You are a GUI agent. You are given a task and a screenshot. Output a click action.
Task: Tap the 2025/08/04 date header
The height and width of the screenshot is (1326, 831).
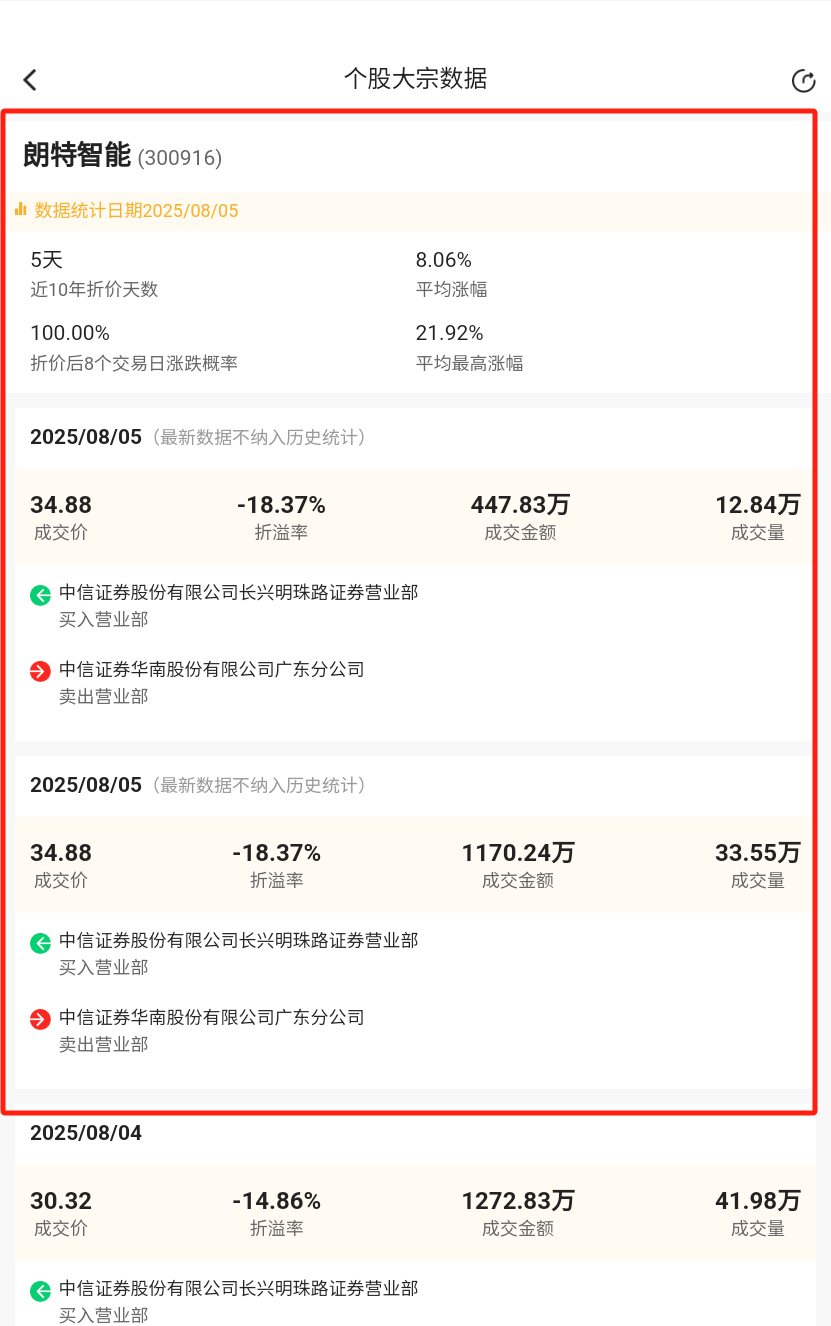click(86, 1133)
